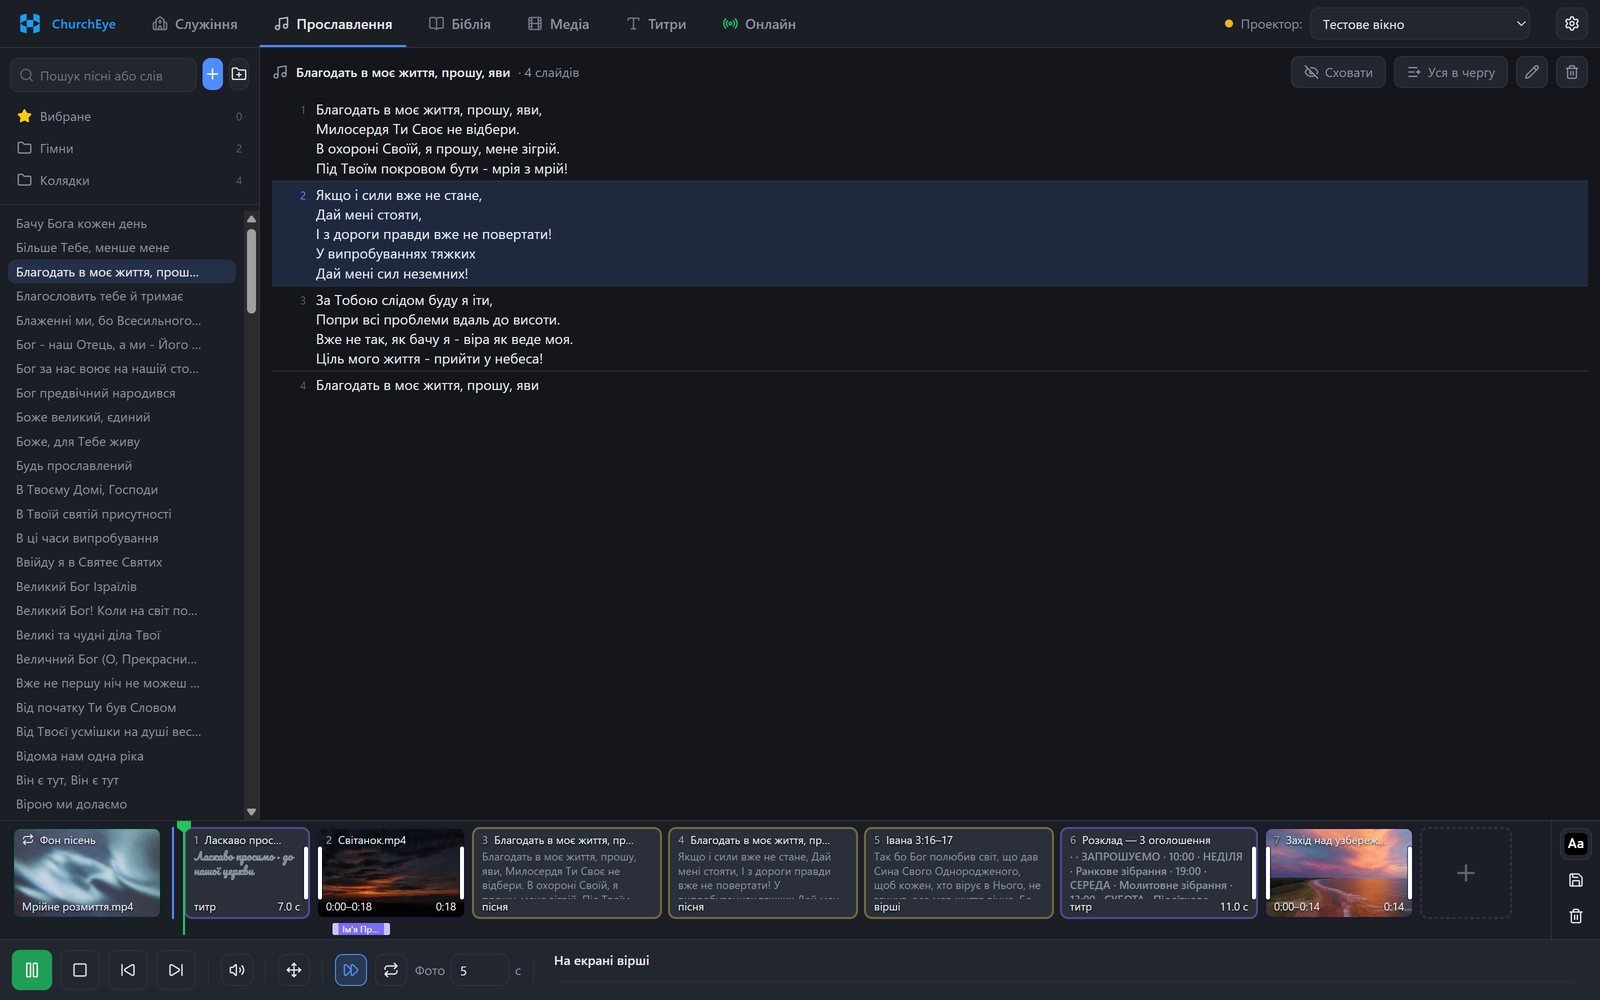Delete the current song using trash icon
The width and height of the screenshot is (1600, 1000).
pyautogui.click(x=1572, y=72)
